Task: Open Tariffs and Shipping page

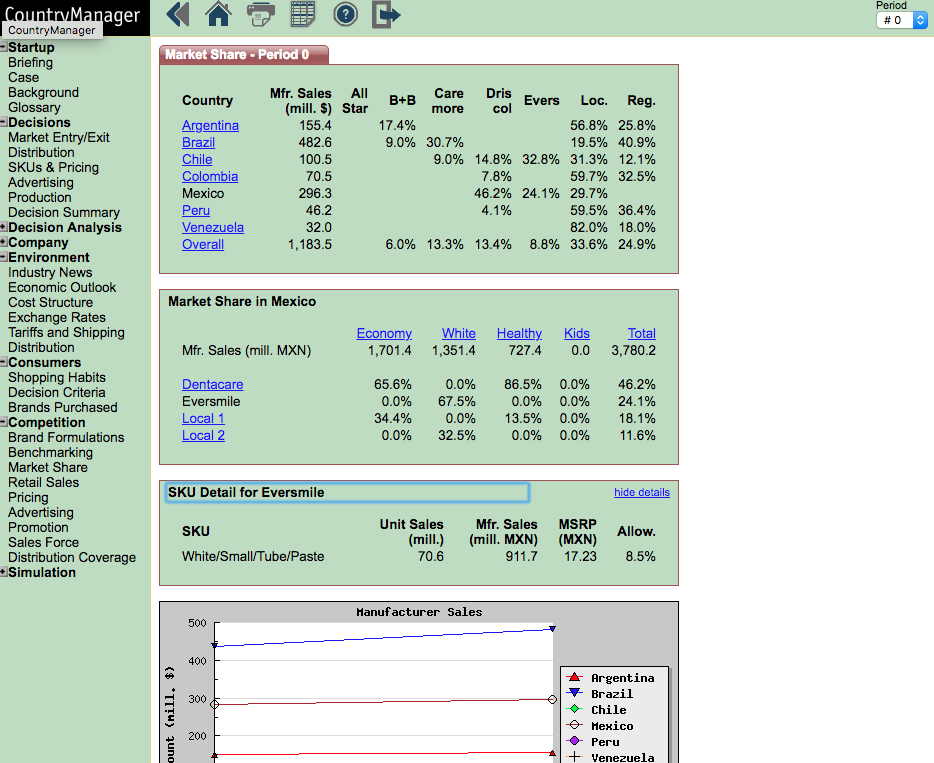Action: (66, 332)
